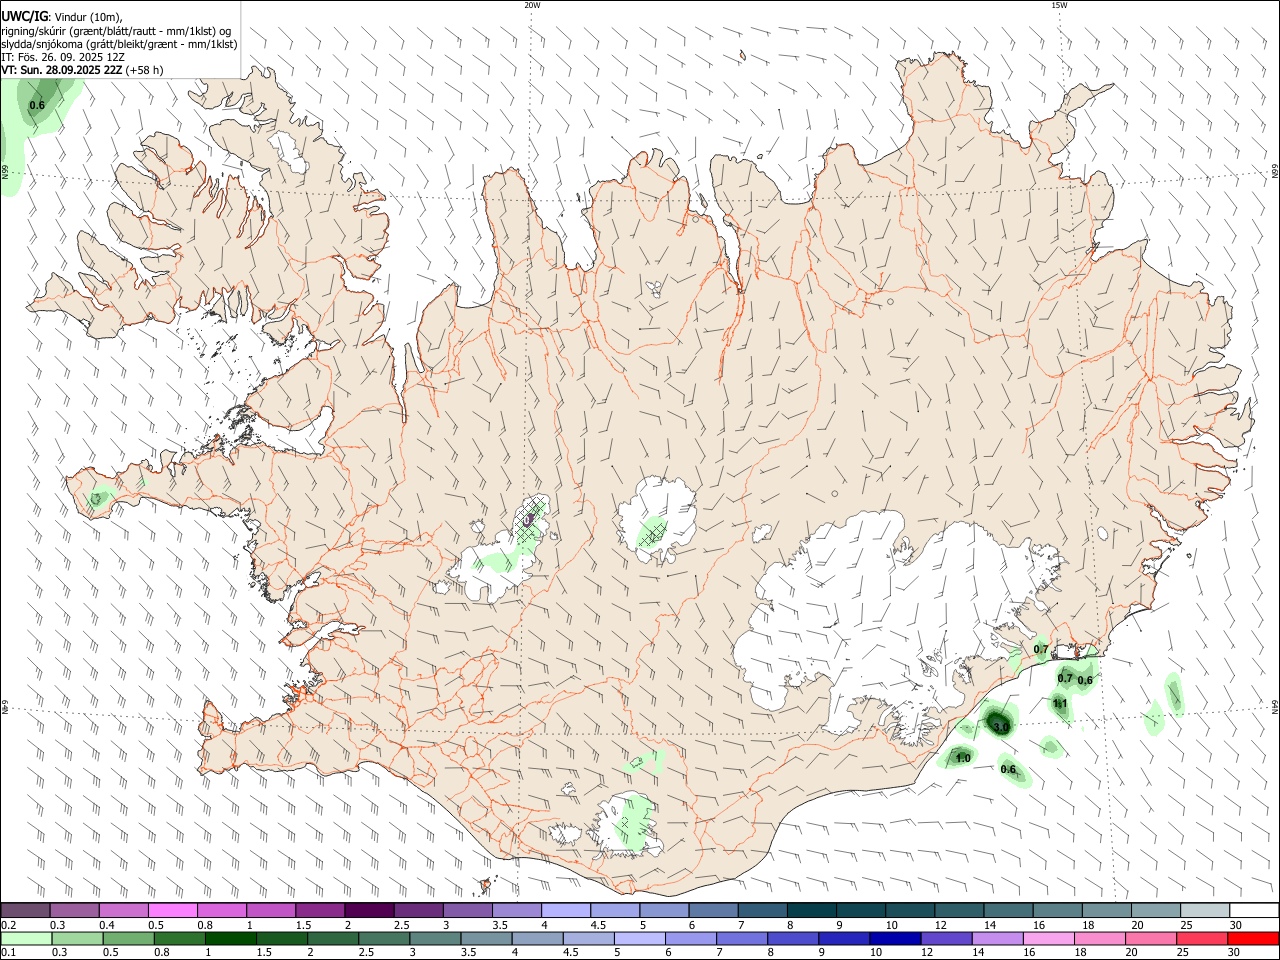Click the 3.0 peak precipitation value offshore
The image size is (1280, 960).
pos(1001,727)
